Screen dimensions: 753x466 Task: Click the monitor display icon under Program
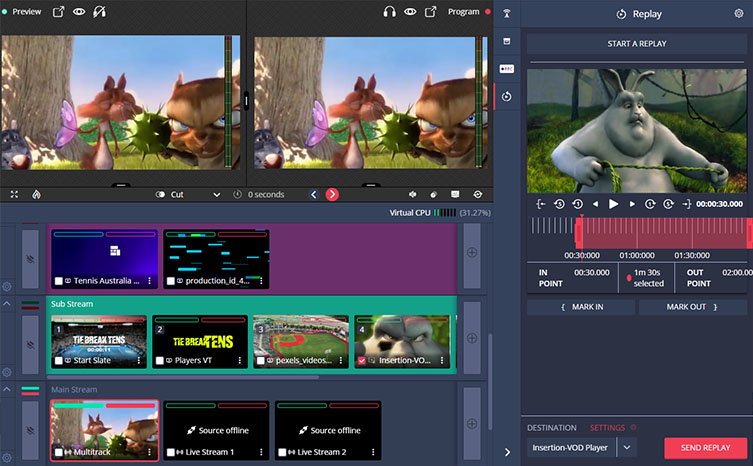pos(455,195)
